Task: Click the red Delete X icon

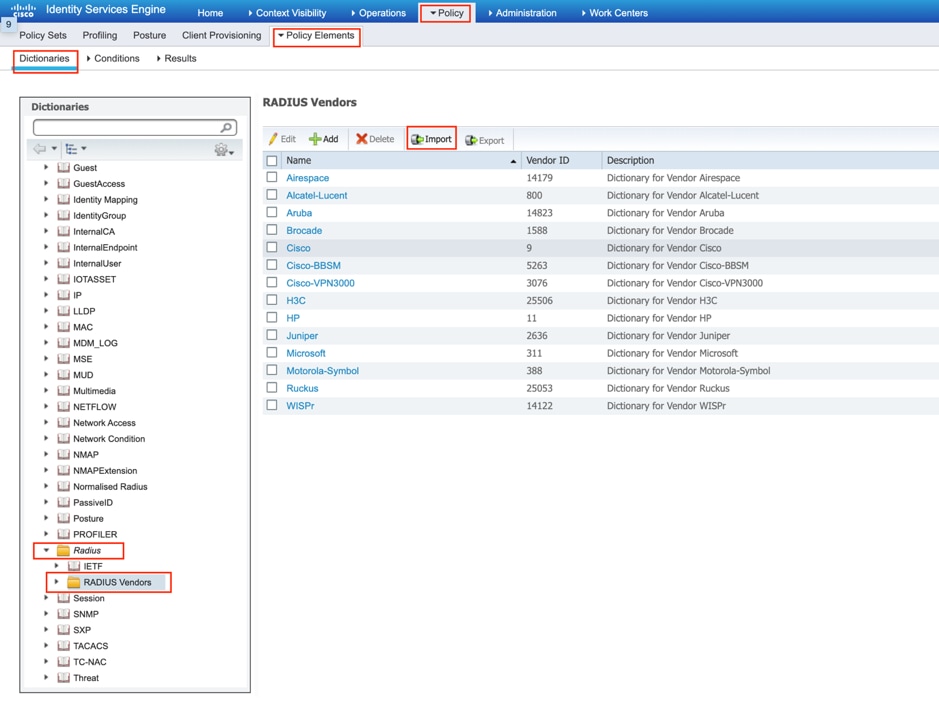Action: [362, 140]
